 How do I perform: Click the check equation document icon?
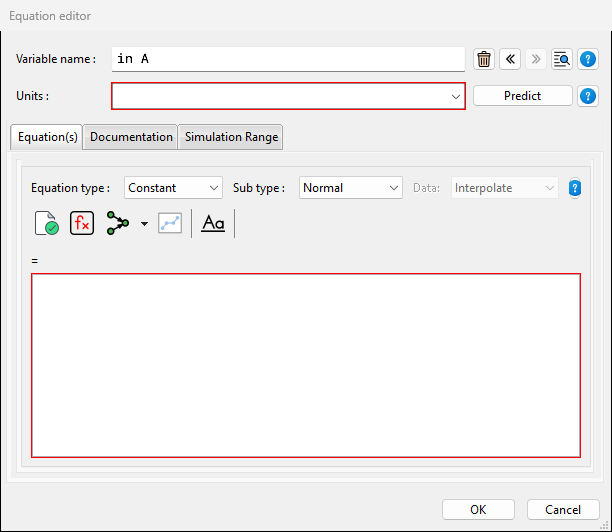pyautogui.click(x=47, y=223)
